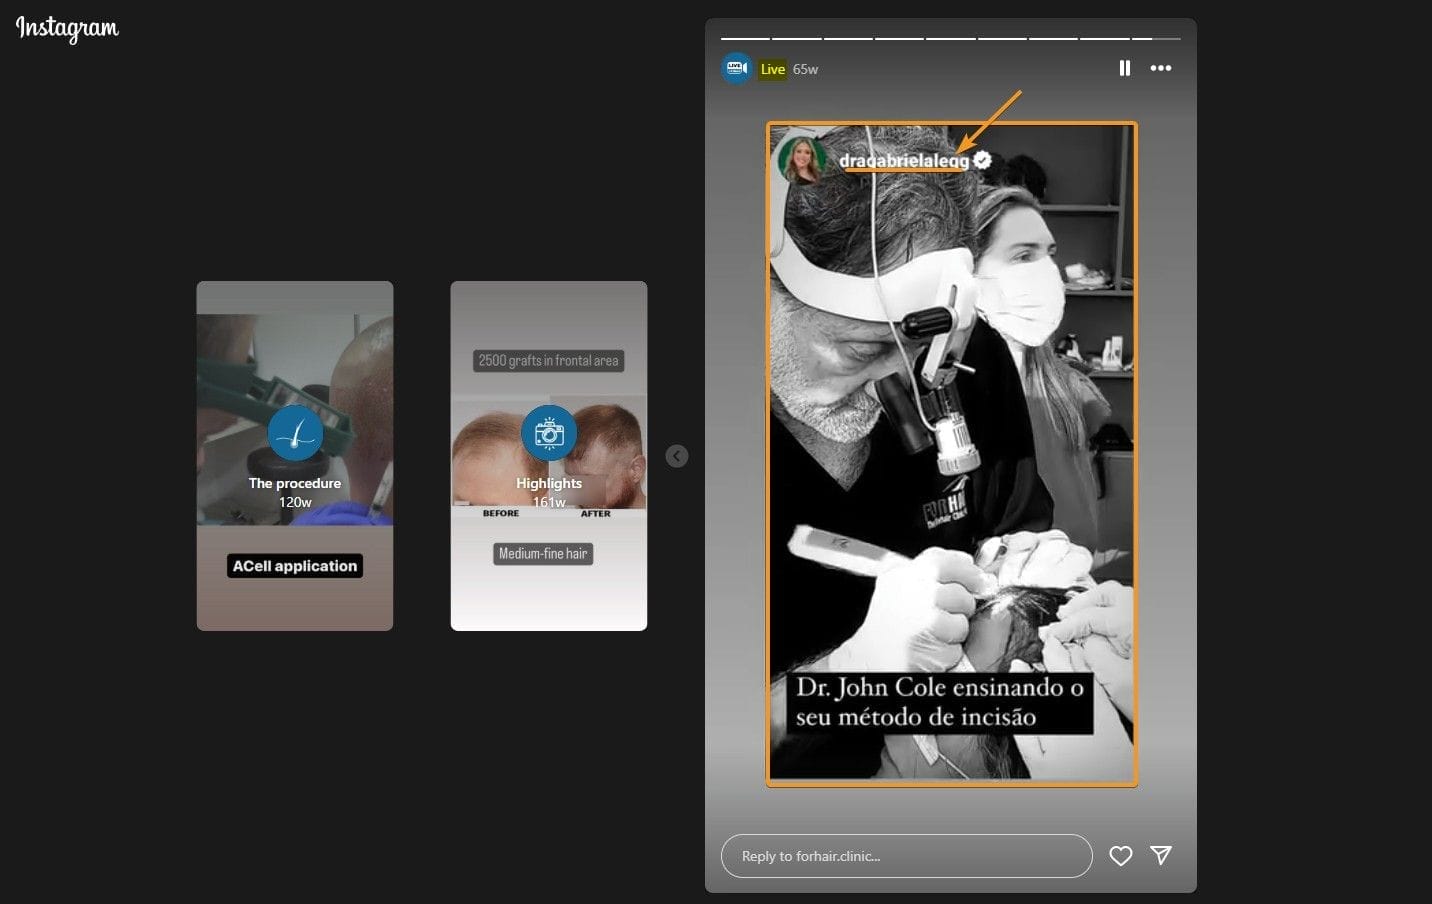Image resolution: width=1432 pixels, height=904 pixels.
Task: Click the hair follicle icon on The procedure highlight
Action: (294, 433)
